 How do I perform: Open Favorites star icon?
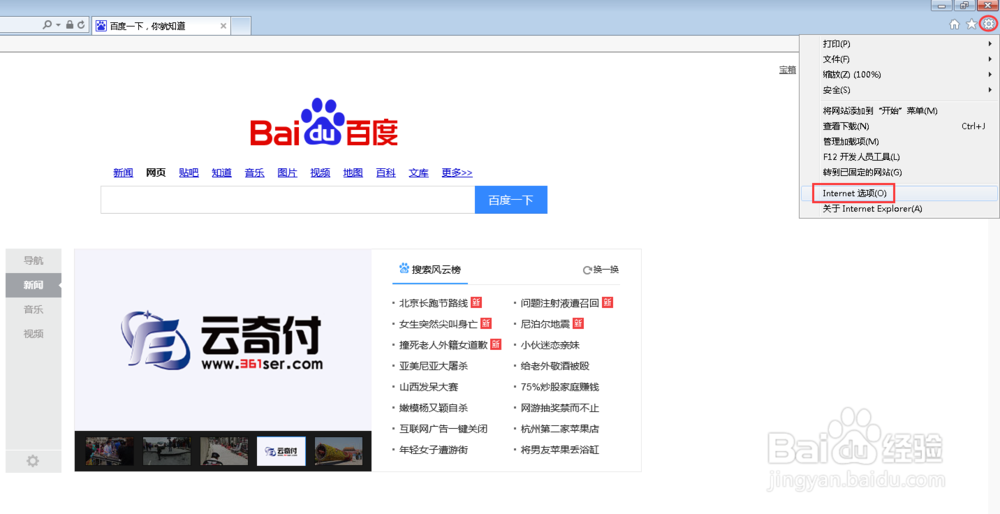(x=971, y=24)
